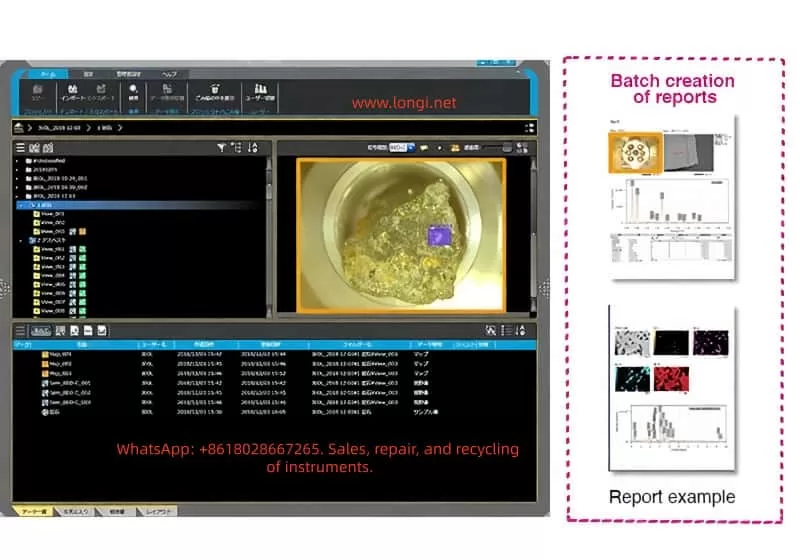
Task: Click the Name column header in data list
Action: click(80, 343)
